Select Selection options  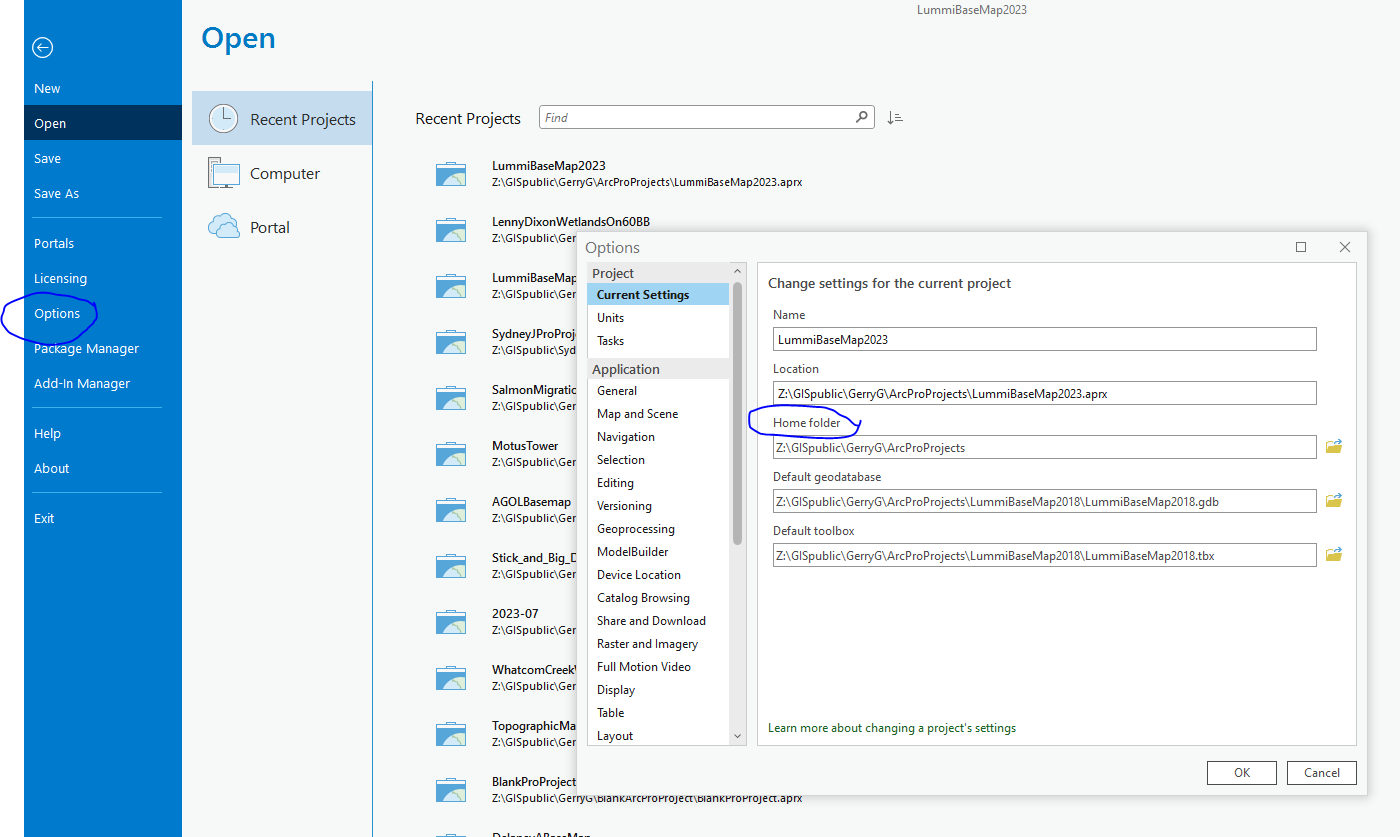pyautogui.click(x=659, y=459)
